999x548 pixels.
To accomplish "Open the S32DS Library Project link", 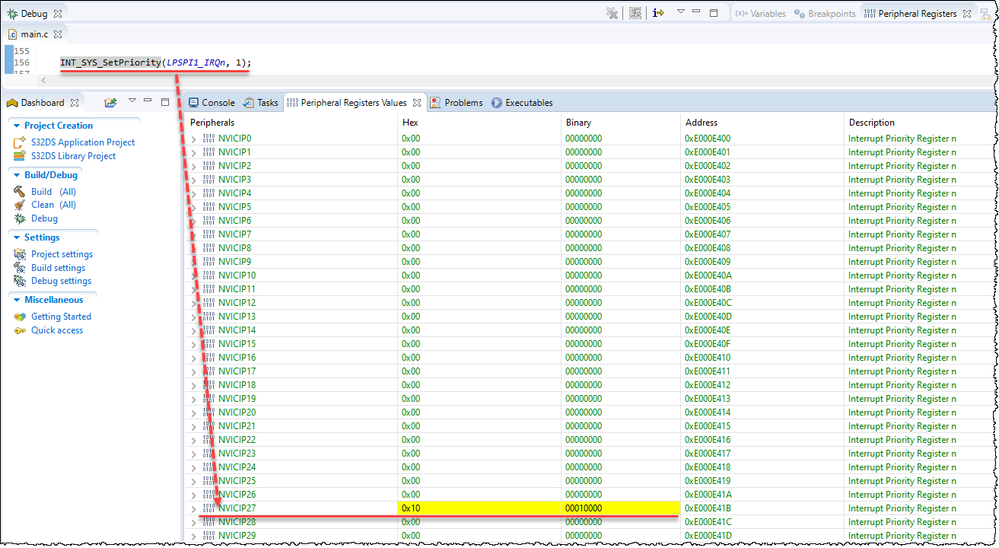I will click(x=73, y=155).
